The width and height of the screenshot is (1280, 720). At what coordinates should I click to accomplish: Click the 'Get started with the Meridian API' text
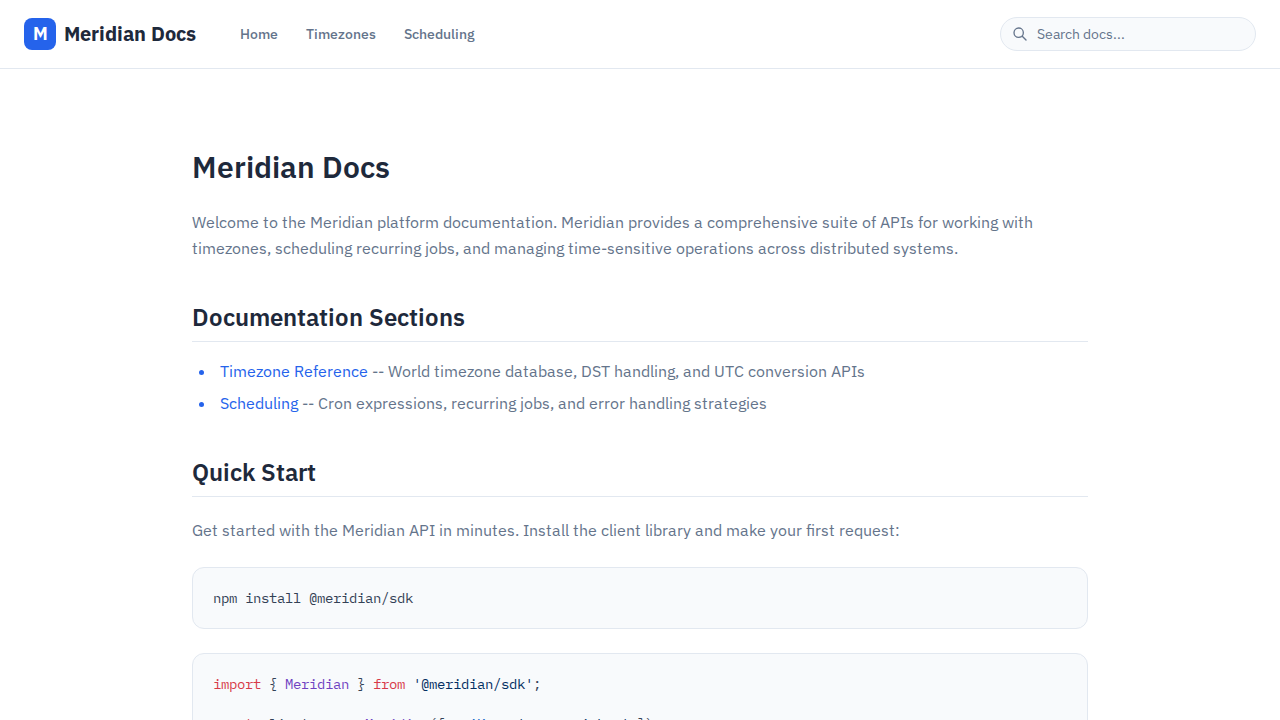click(x=545, y=530)
